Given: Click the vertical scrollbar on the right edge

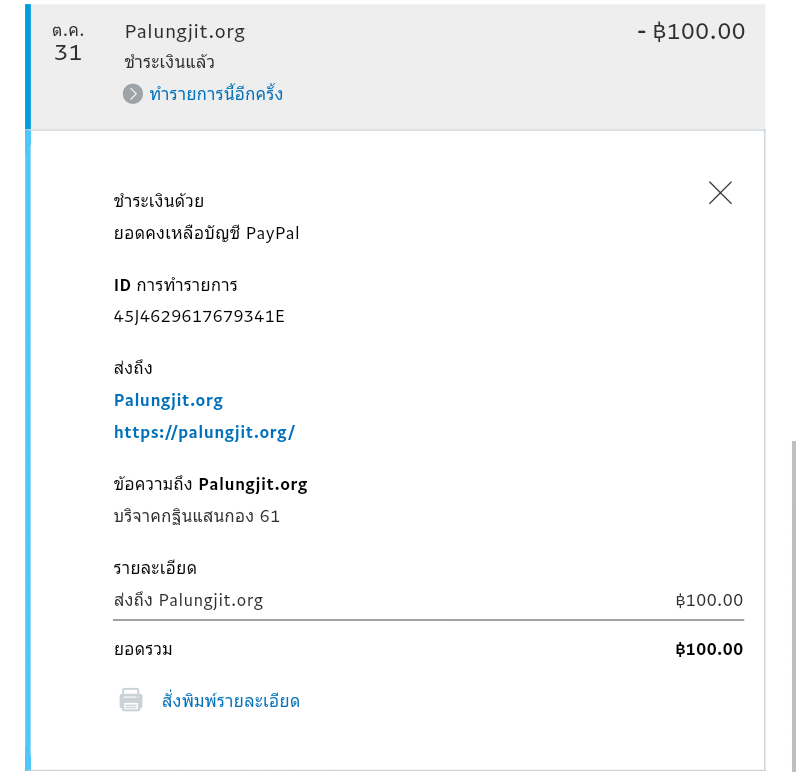Looking at the screenshot, I should click(793, 605).
